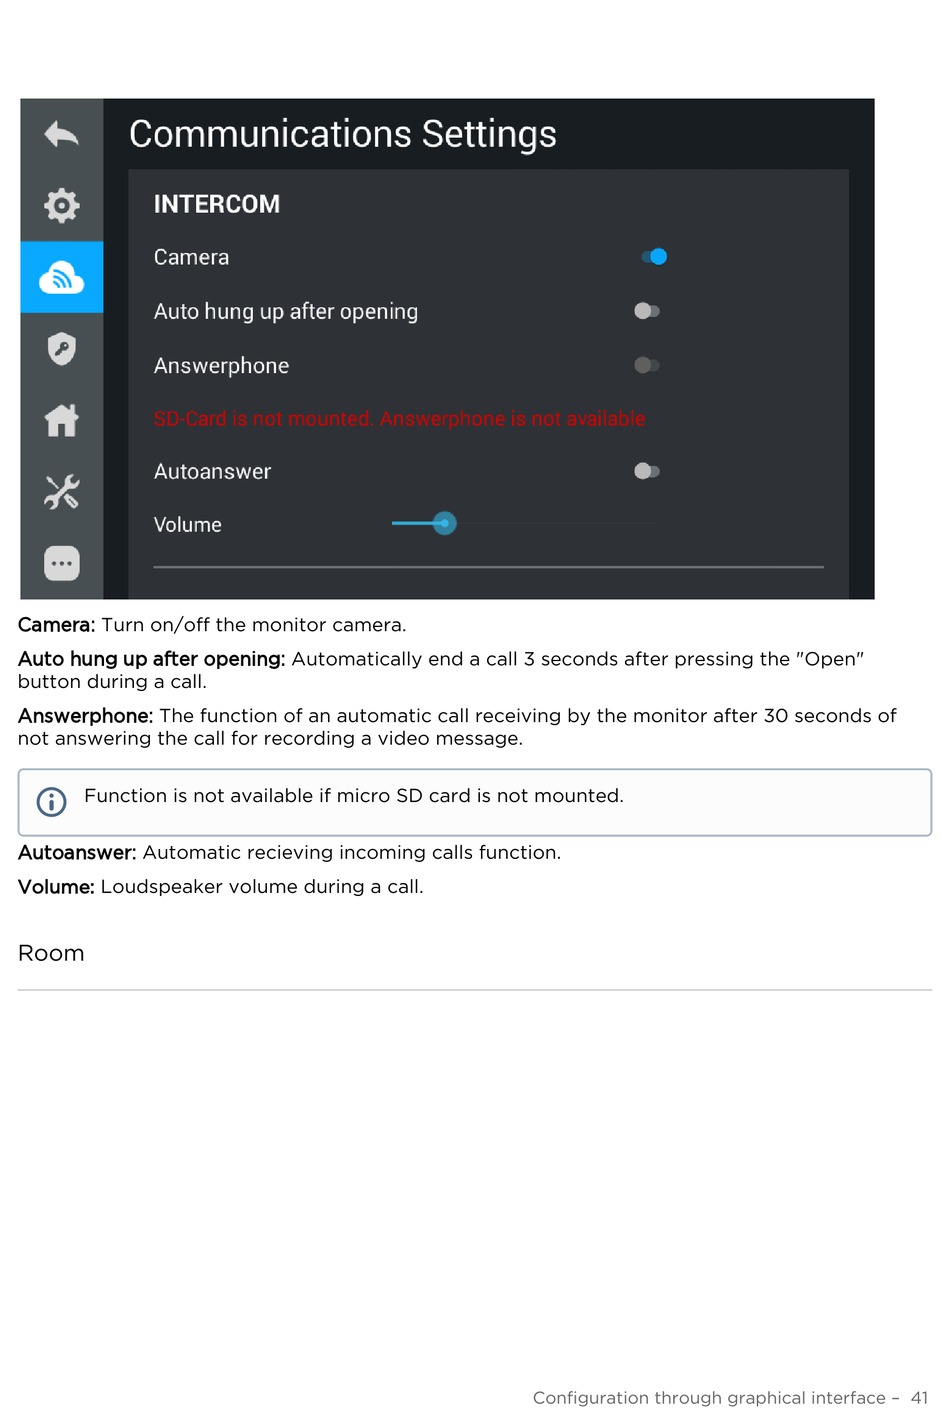Click the Volume setting label
Viewport: 950px width, 1419px height.
click(188, 525)
